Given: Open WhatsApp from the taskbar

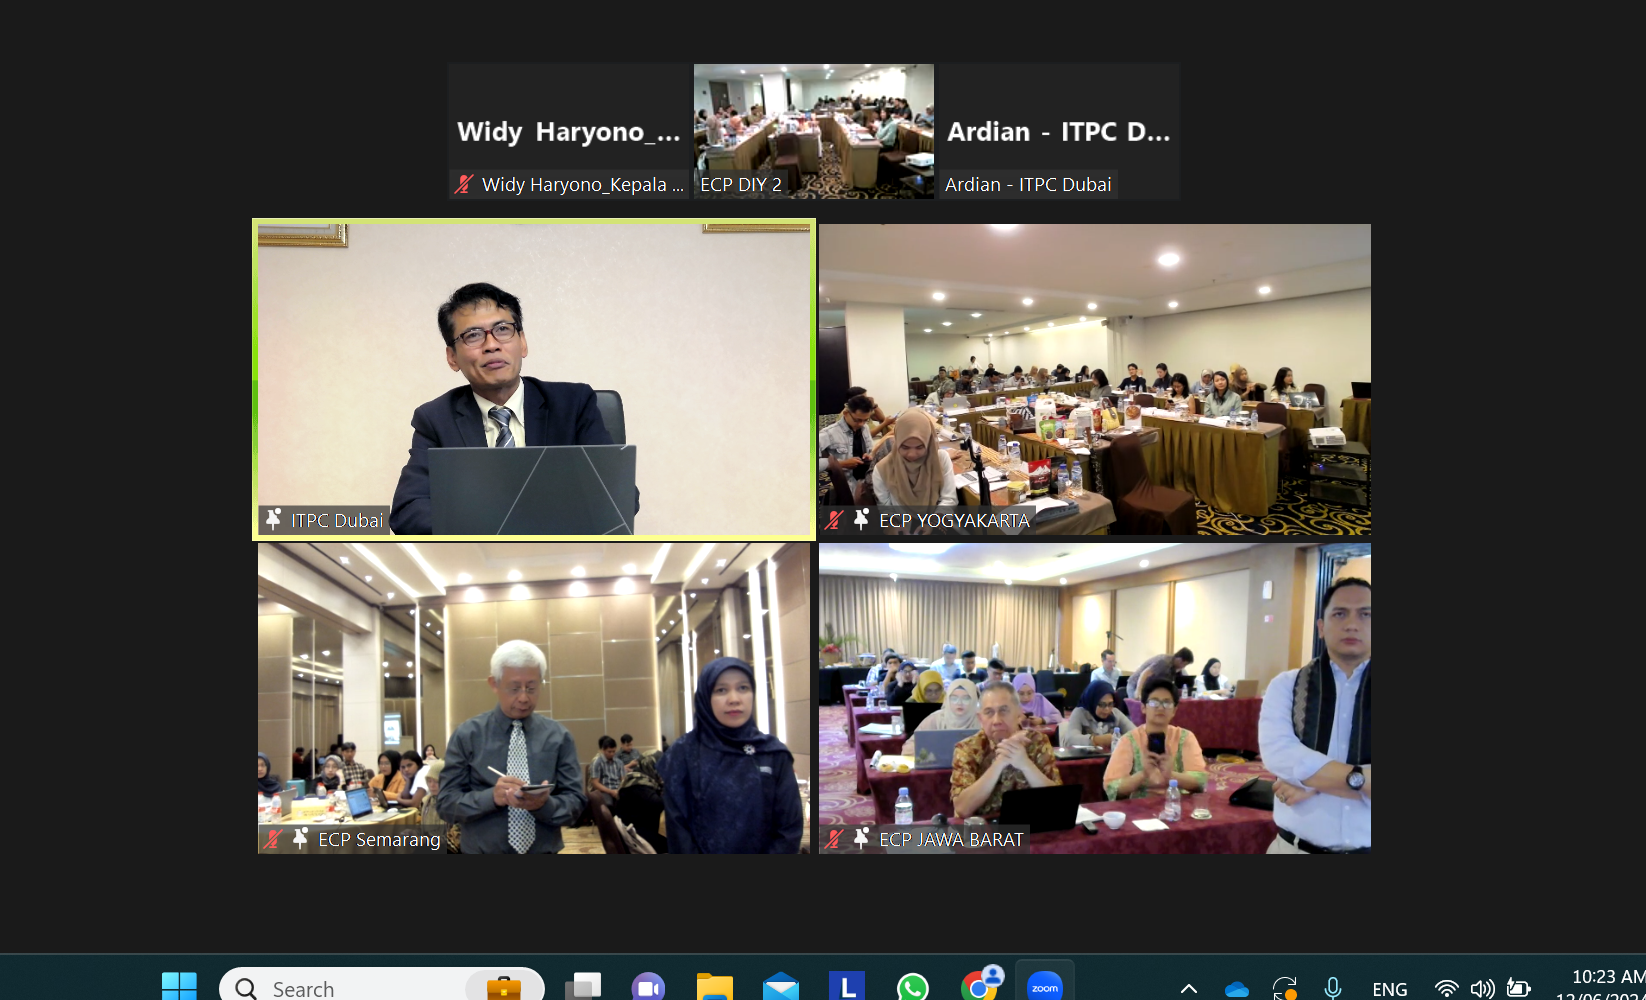Looking at the screenshot, I should point(912,987).
